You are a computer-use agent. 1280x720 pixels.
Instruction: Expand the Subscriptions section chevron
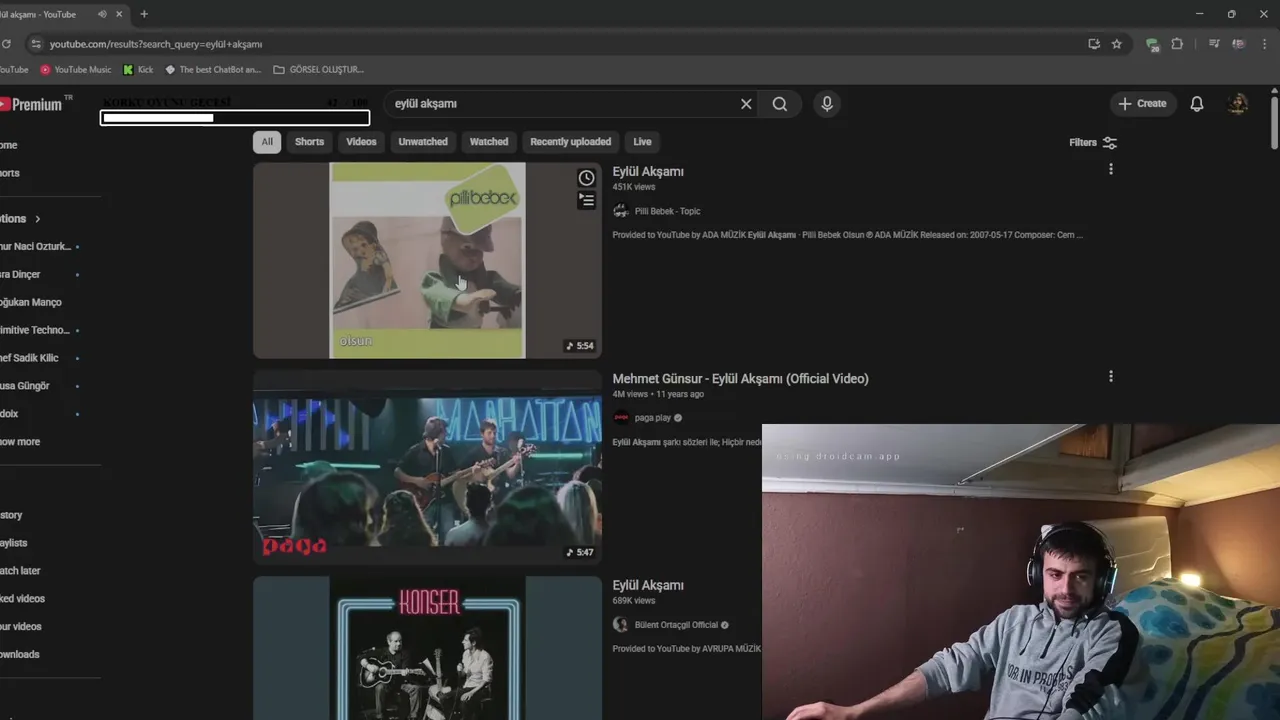click(x=38, y=219)
